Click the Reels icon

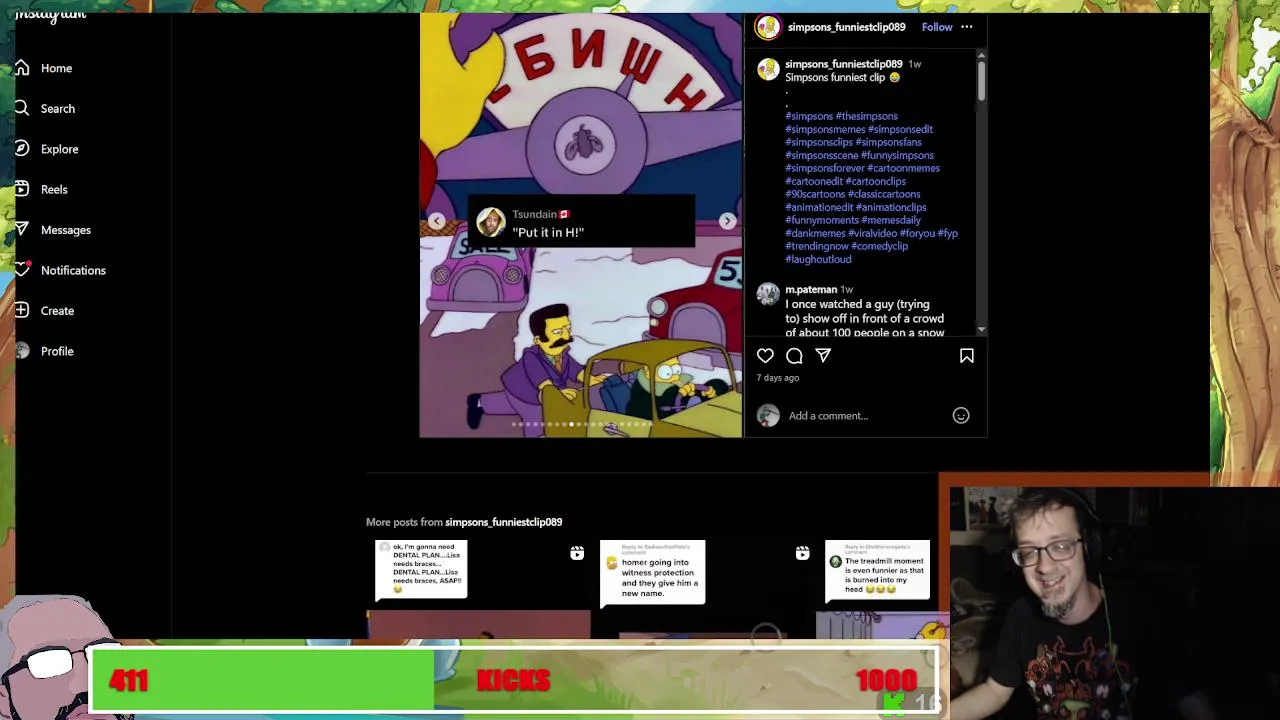[21, 189]
